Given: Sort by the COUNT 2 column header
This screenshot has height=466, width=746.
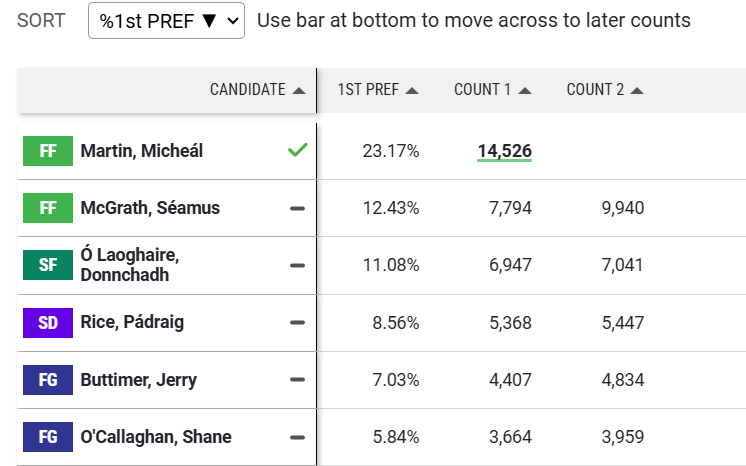Looking at the screenshot, I should pyautogui.click(x=604, y=90).
